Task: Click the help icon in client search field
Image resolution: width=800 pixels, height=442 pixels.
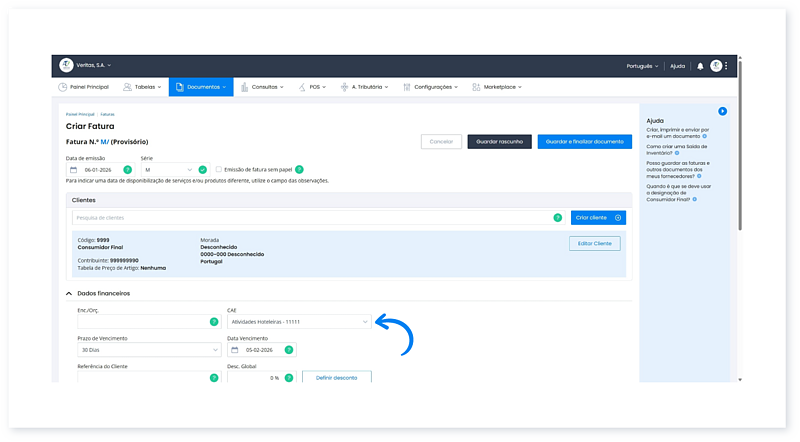Action: pyautogui.click(x=558, y=217)
